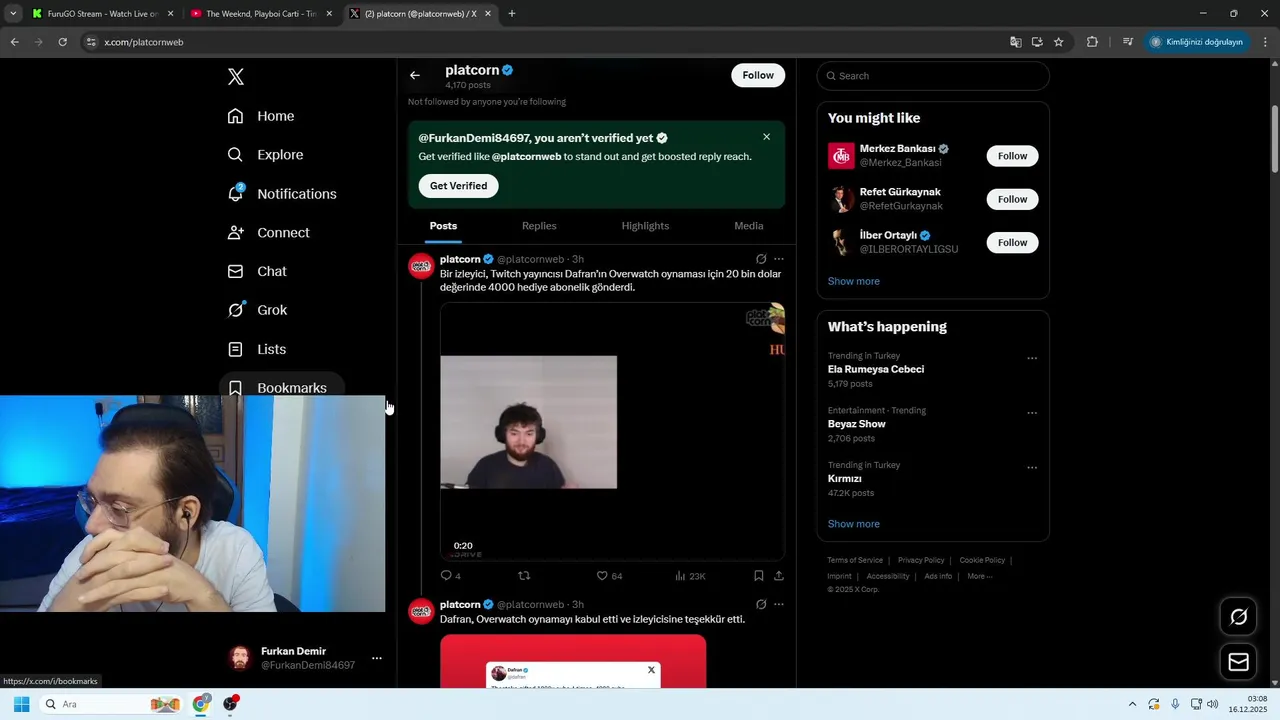Open more options for Beyaz Show trend
This screenshot has width=1280, height=720.
(1032, 413)
